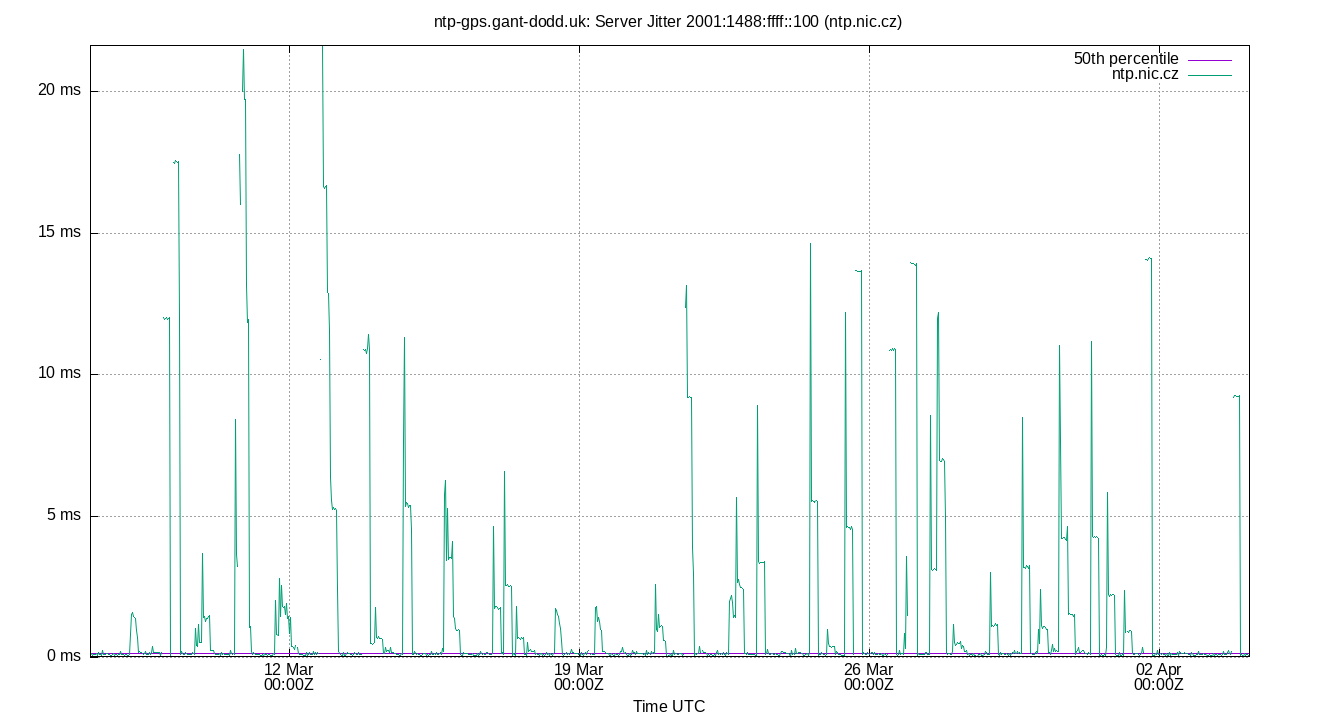The image size is (1340, 720).
Task: Select the 50th percentile legend entry
Action: point(1126,58)
